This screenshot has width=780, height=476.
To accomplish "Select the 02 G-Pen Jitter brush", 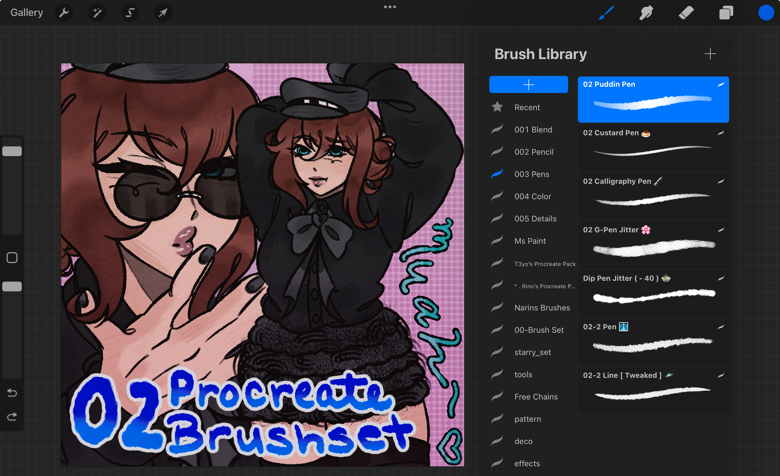I will click(653, 244).
